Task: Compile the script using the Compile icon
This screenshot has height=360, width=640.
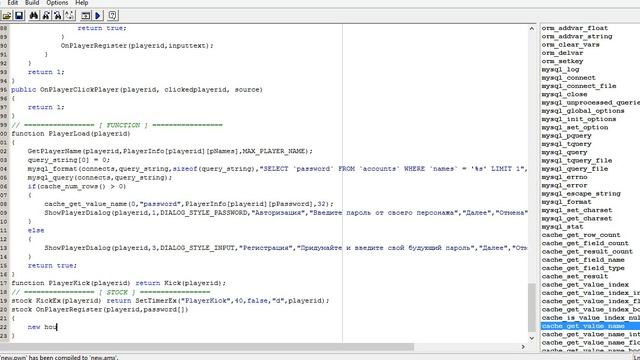Action: [85, 16]
